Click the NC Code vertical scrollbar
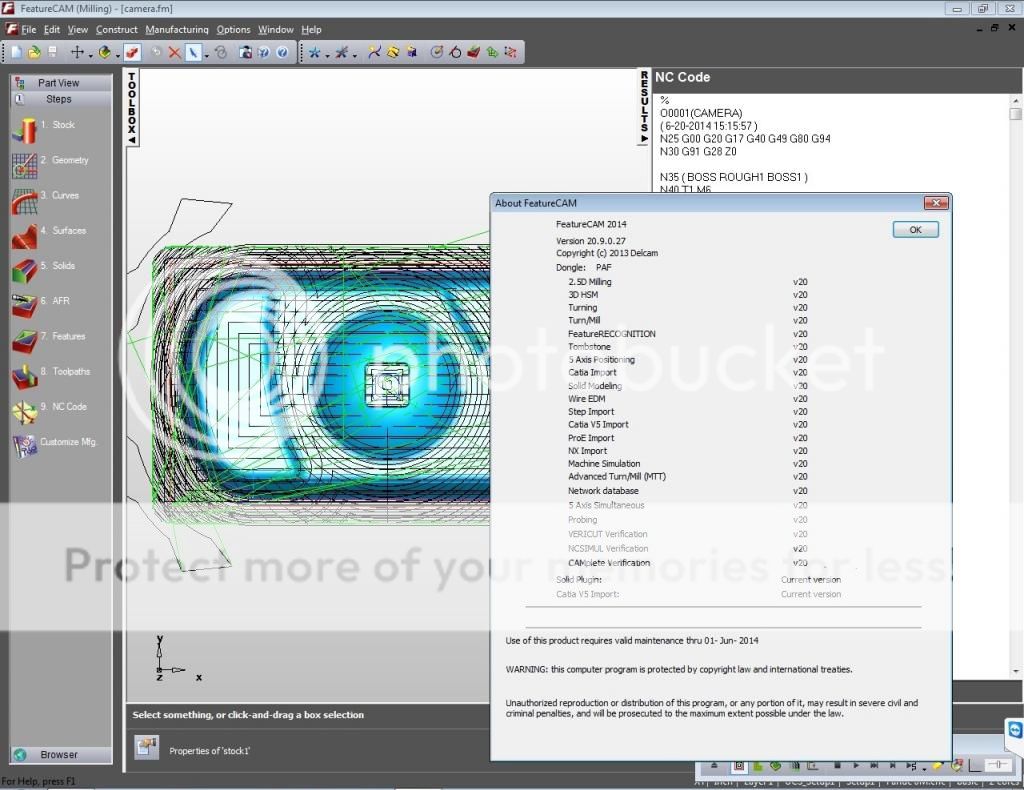The image size is (1024, 790). (1016, 385)
